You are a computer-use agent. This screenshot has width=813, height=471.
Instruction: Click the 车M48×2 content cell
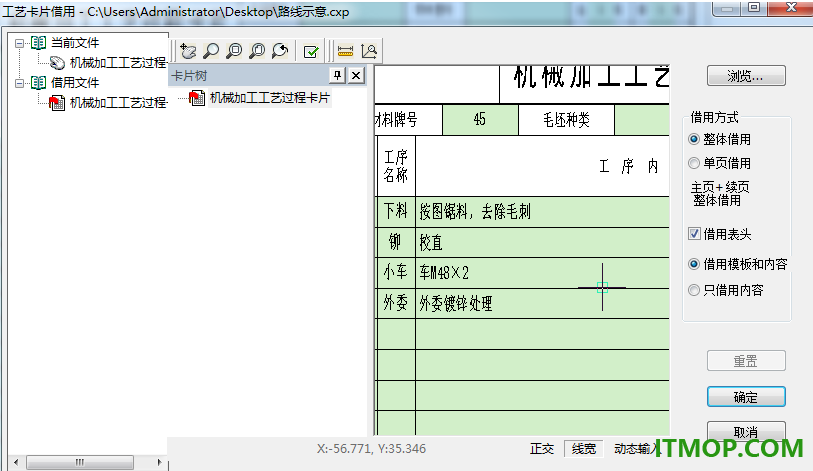point(542,273)
